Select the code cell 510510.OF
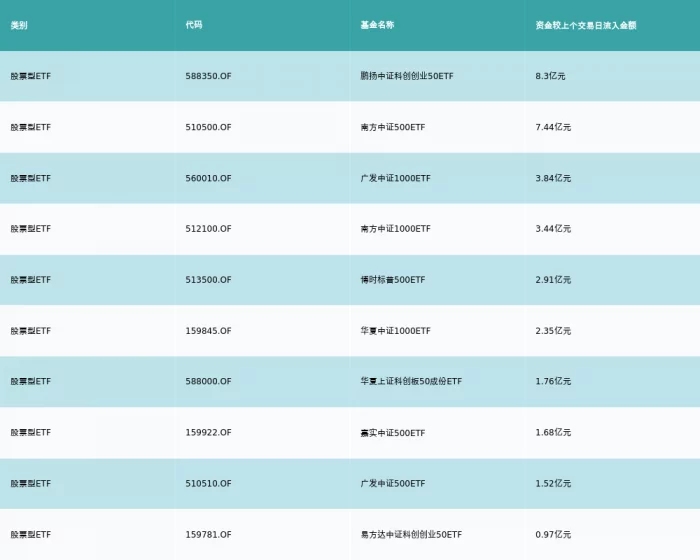 [x=208, y=483]
